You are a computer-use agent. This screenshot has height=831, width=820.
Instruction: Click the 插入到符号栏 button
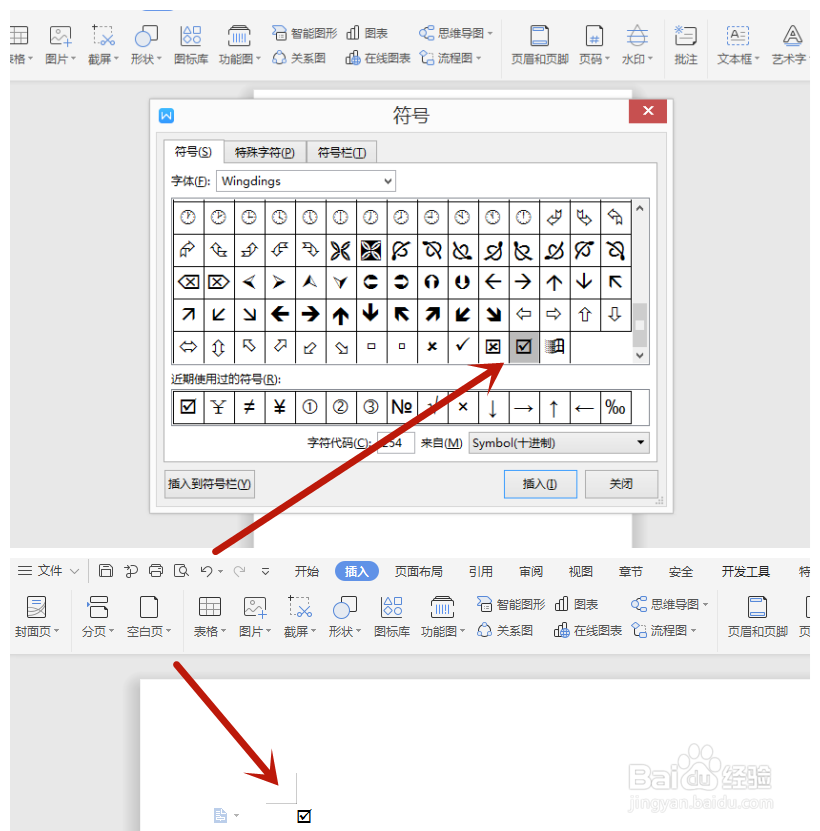pyautogui.click(x=209, y=483)
